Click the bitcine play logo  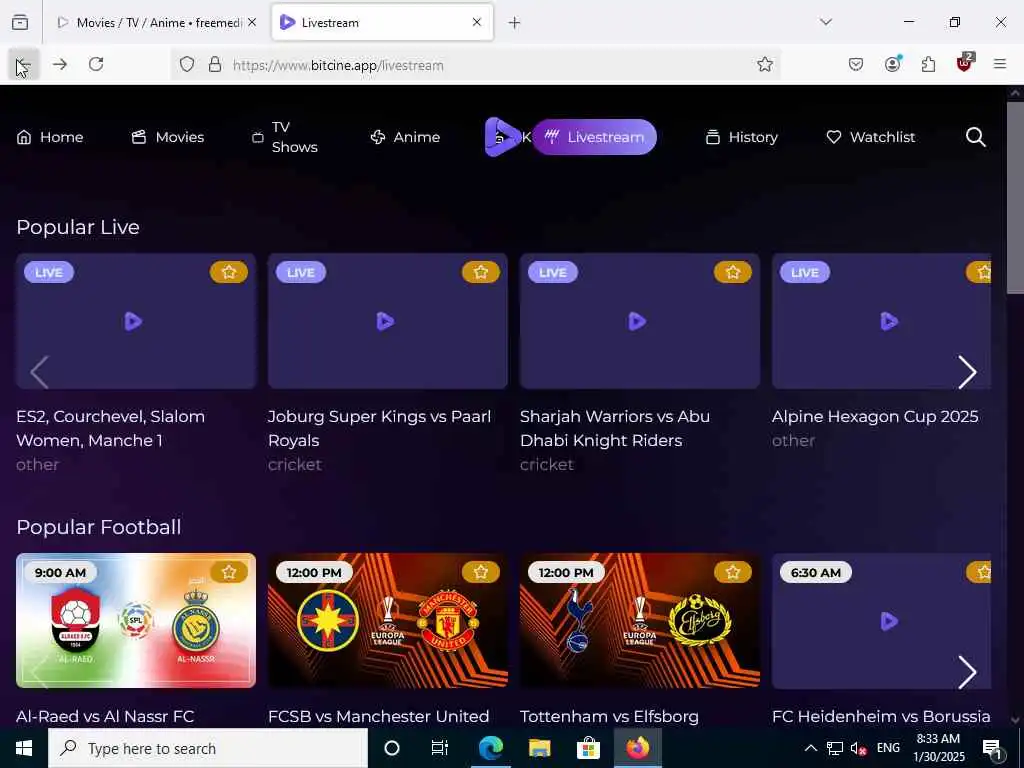click(x=501, y=136)
